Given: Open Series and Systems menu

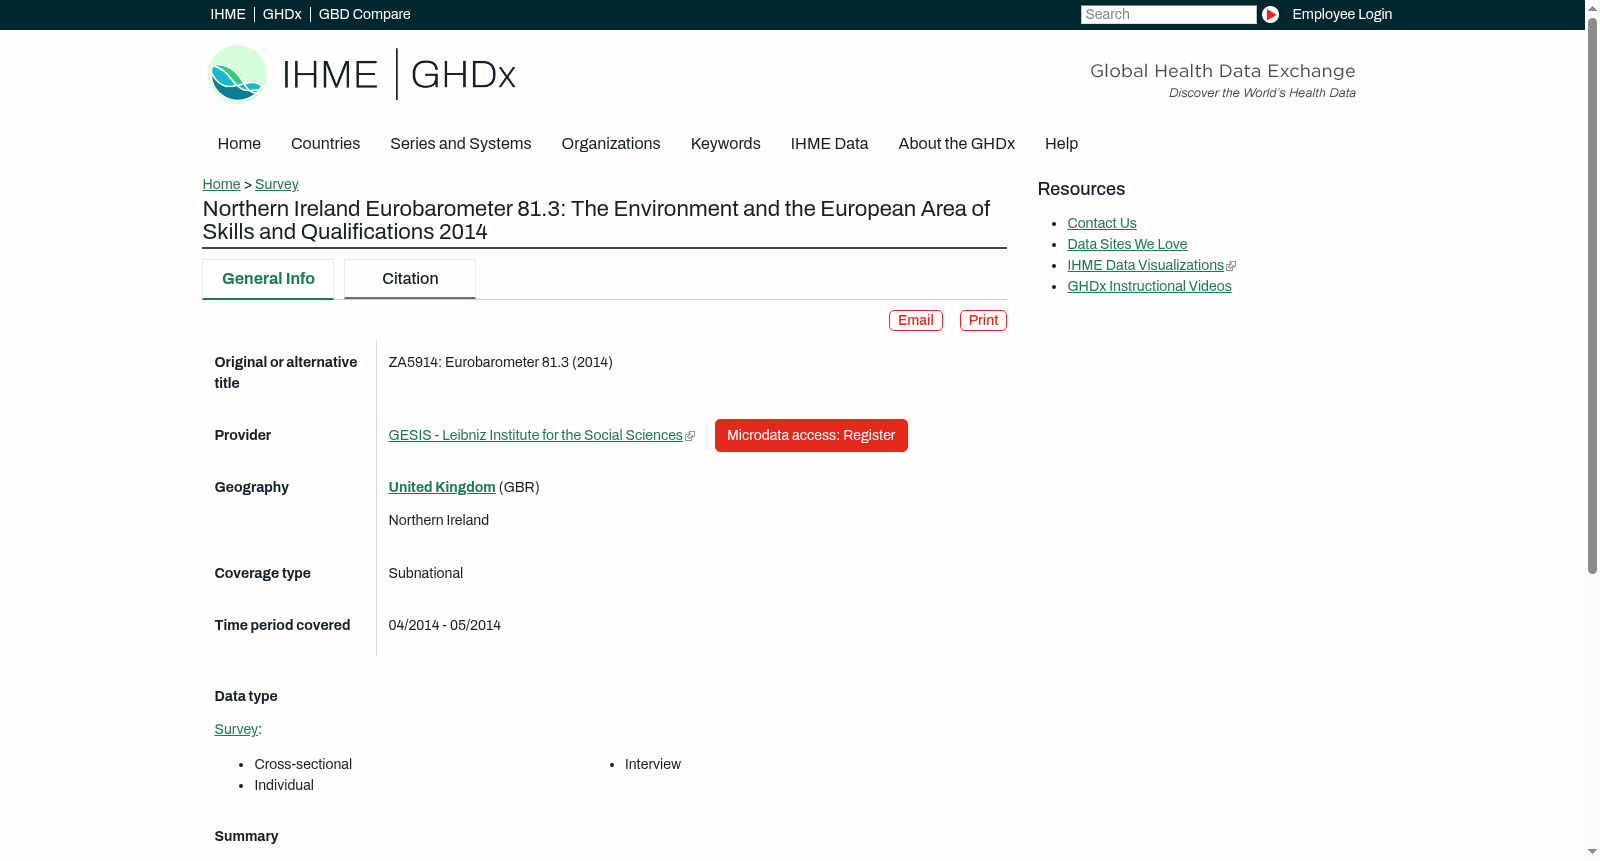Looking at the screenshot, I should [461, 144].
